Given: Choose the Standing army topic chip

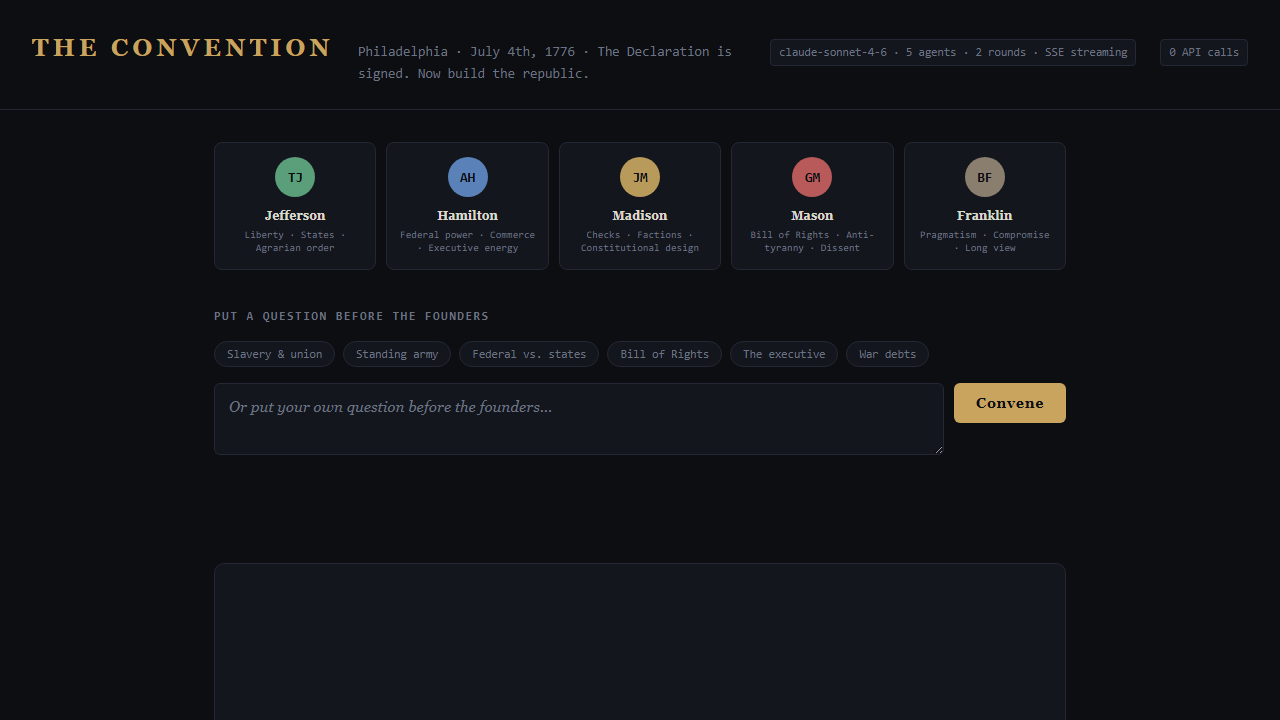Looking at the screenshot, I should click(x=397, y=354).
